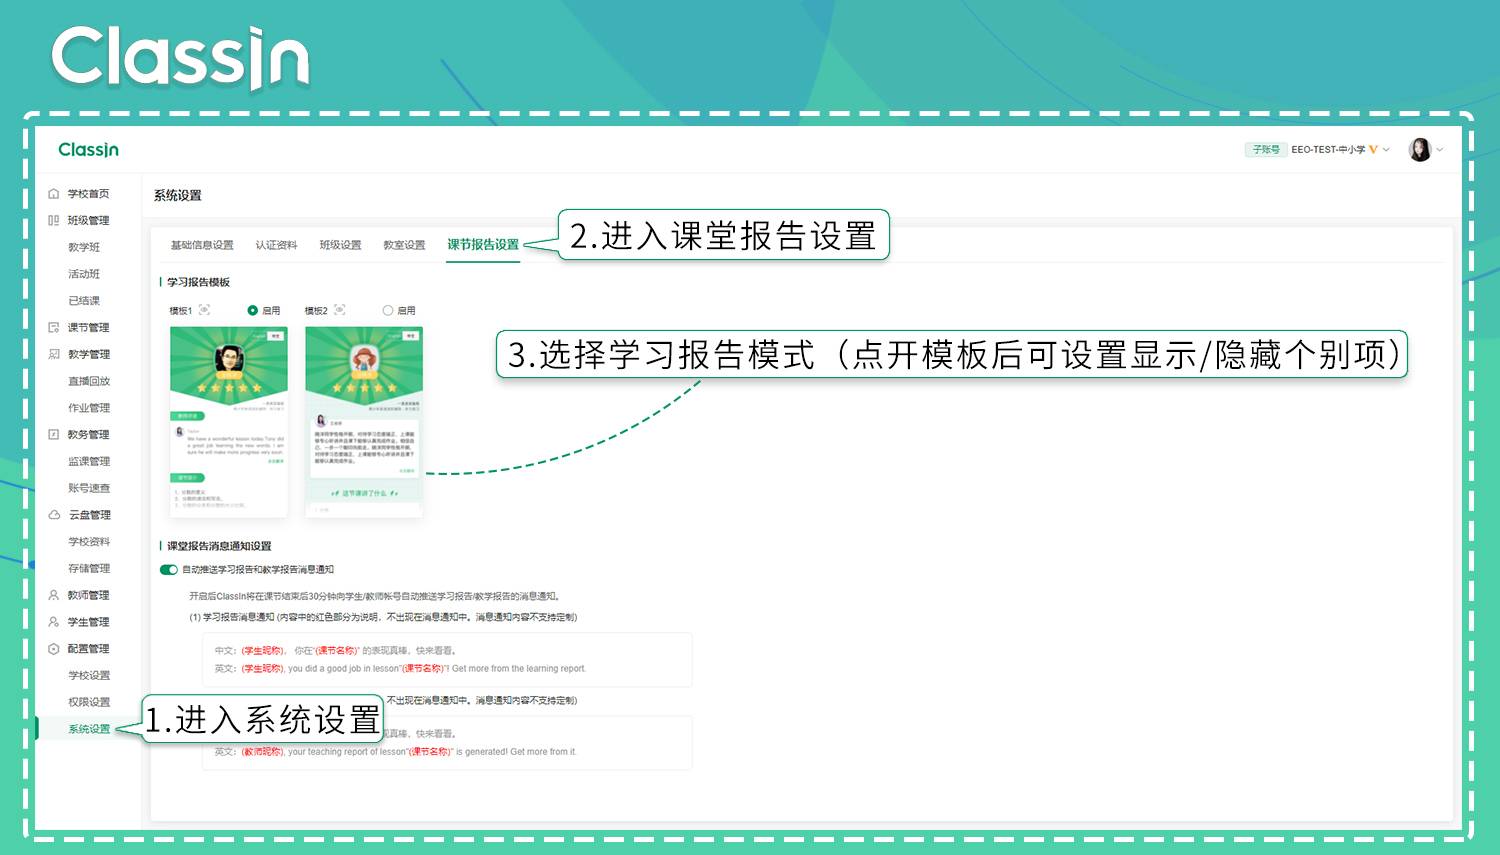Expand 配置管理 in the sidebar
The height and width of the screenshot is (855, 1500).
coord(88,649)
